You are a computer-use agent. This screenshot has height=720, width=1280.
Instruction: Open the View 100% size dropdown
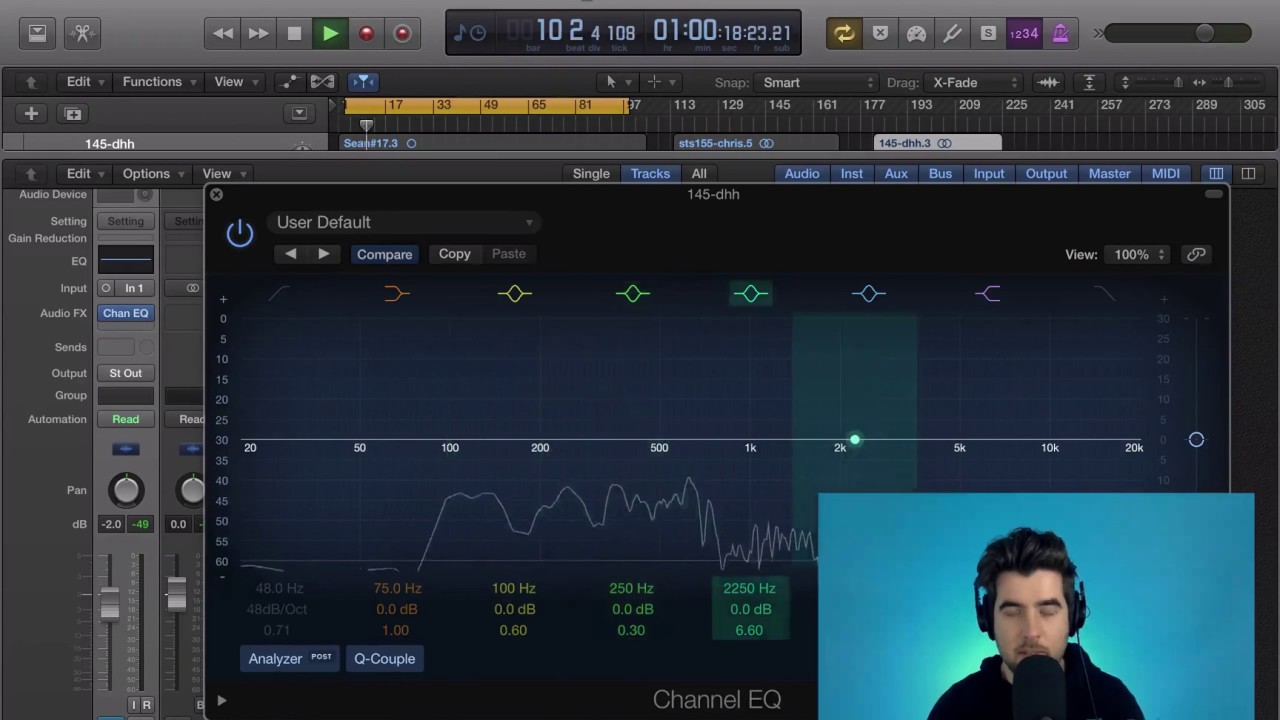click(x=1138, y=255)
